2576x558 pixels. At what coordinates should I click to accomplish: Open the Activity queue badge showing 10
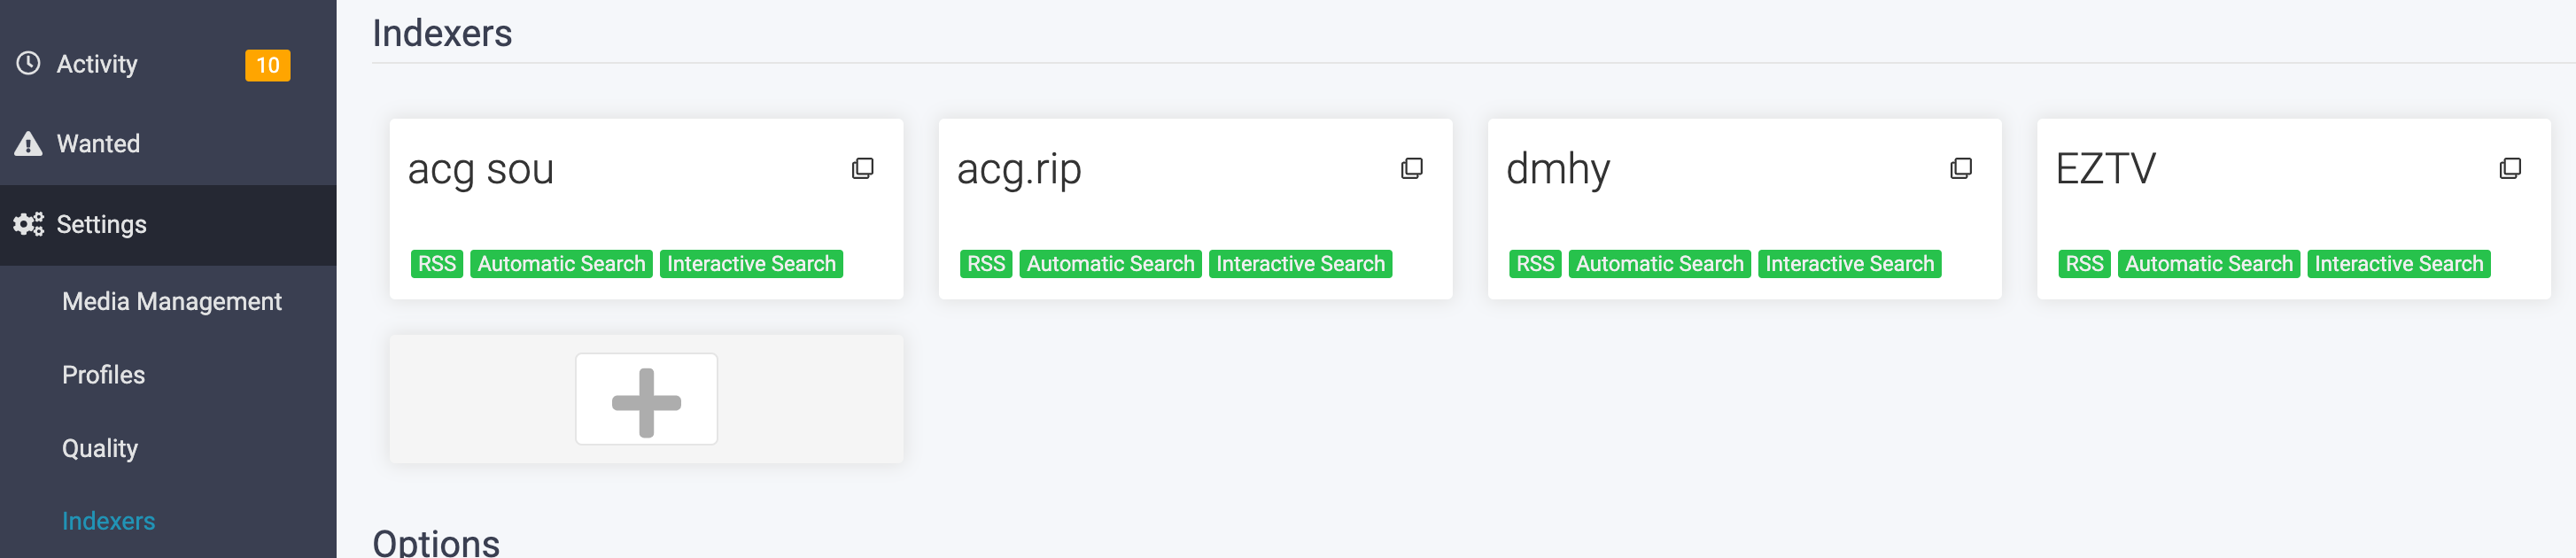267,65
